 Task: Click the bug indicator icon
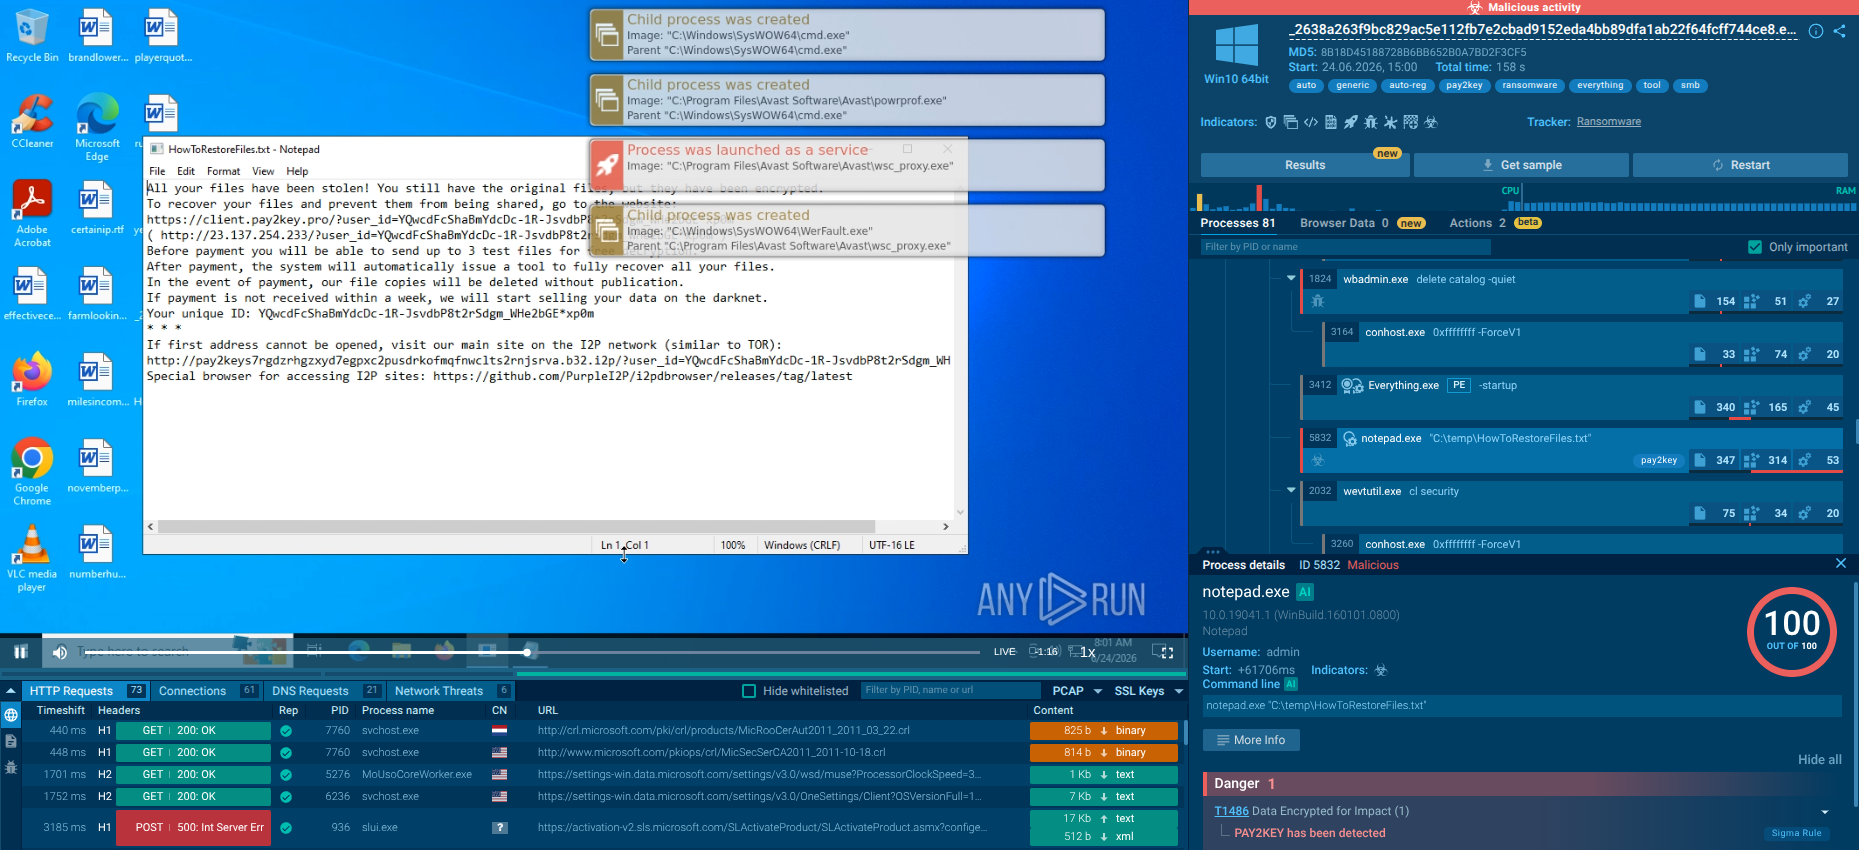[1371, 122]
